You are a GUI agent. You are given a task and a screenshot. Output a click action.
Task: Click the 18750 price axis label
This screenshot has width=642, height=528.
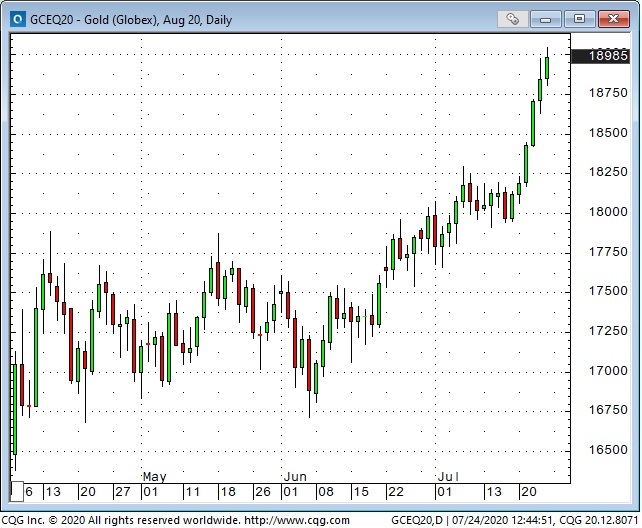(x=608, y=93)
